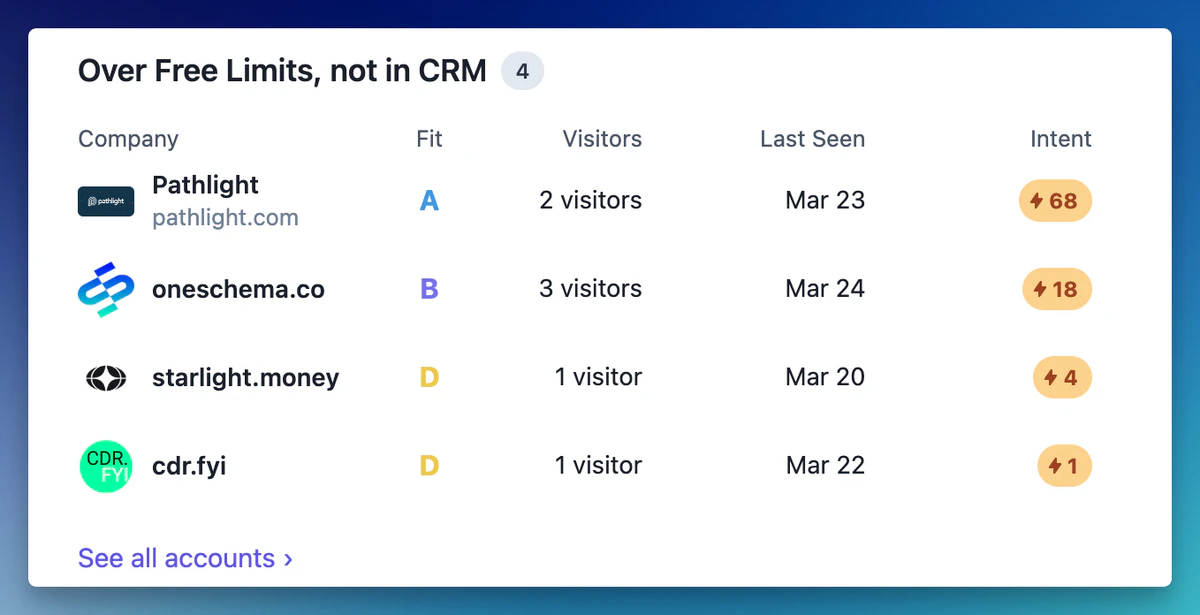Viewport: 1200px width, 615px height.
Task: Open the See all accounts link
Action: 185,558
